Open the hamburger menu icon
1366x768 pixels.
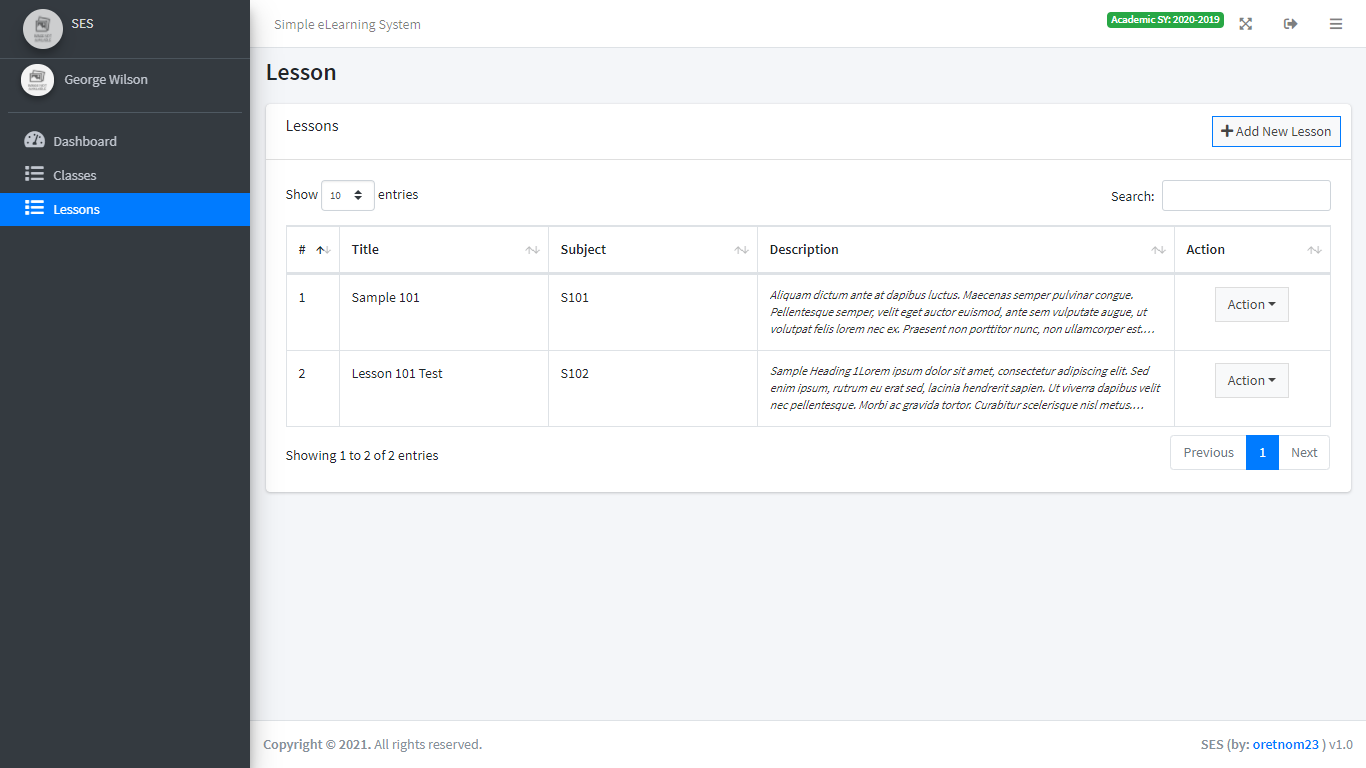1336,24
